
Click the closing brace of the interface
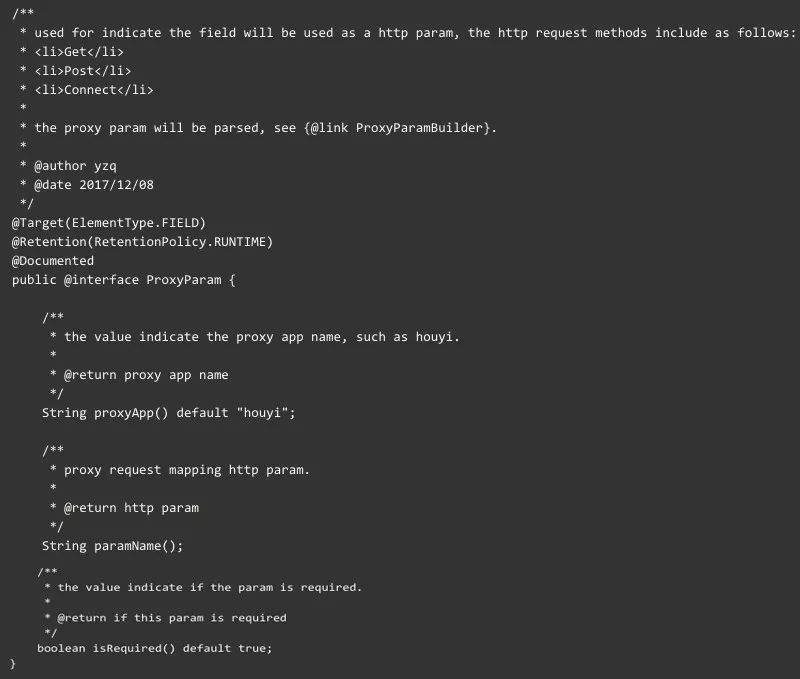[x=13, y=664]
